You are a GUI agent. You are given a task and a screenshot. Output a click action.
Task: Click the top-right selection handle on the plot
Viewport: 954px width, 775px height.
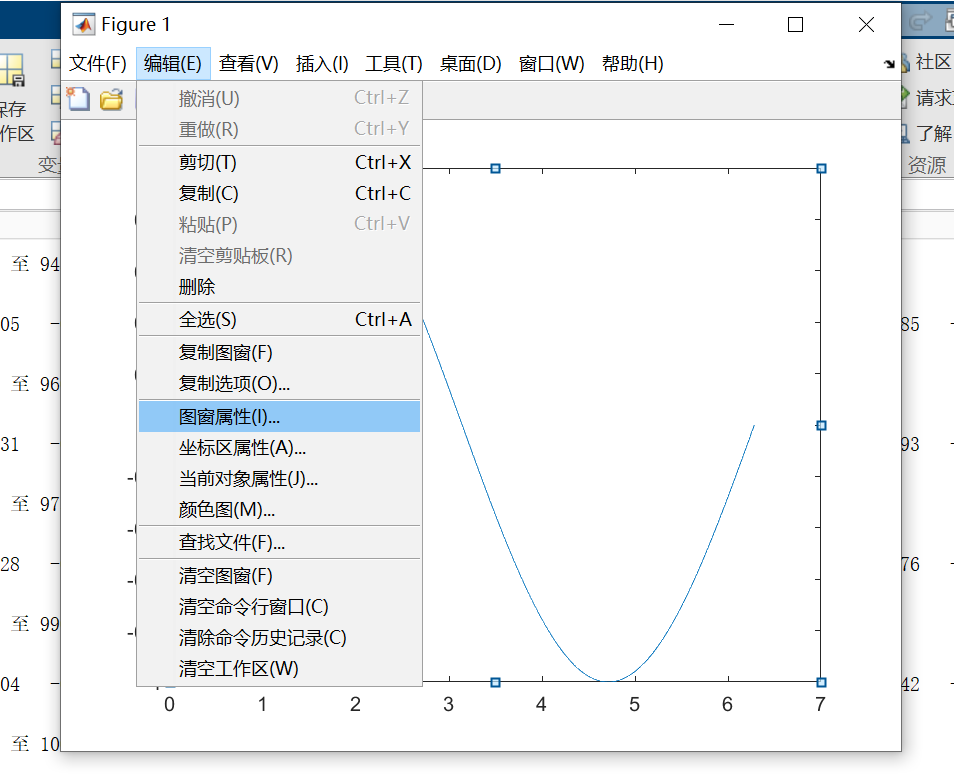pos(821,168)
